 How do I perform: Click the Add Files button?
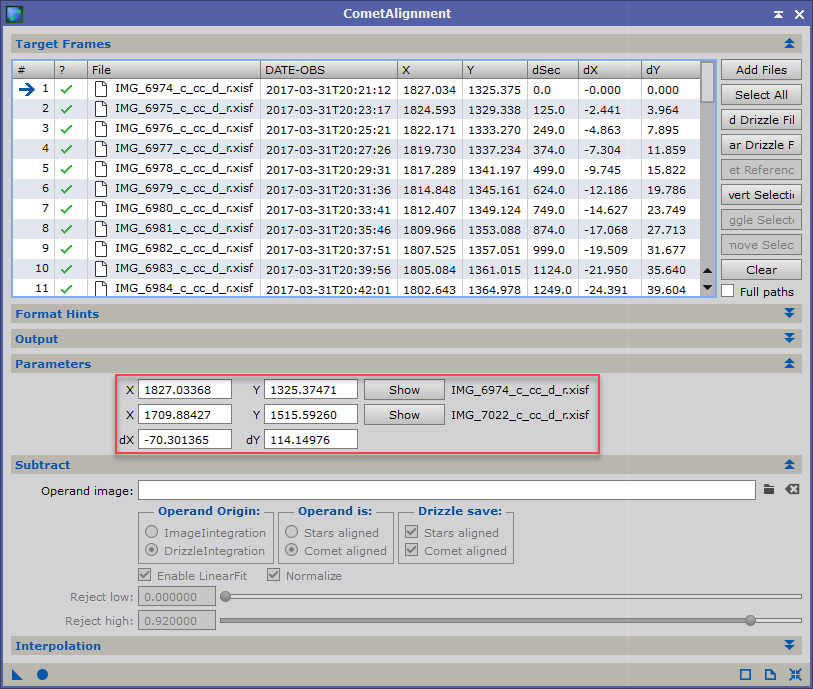tap(761, 70)
